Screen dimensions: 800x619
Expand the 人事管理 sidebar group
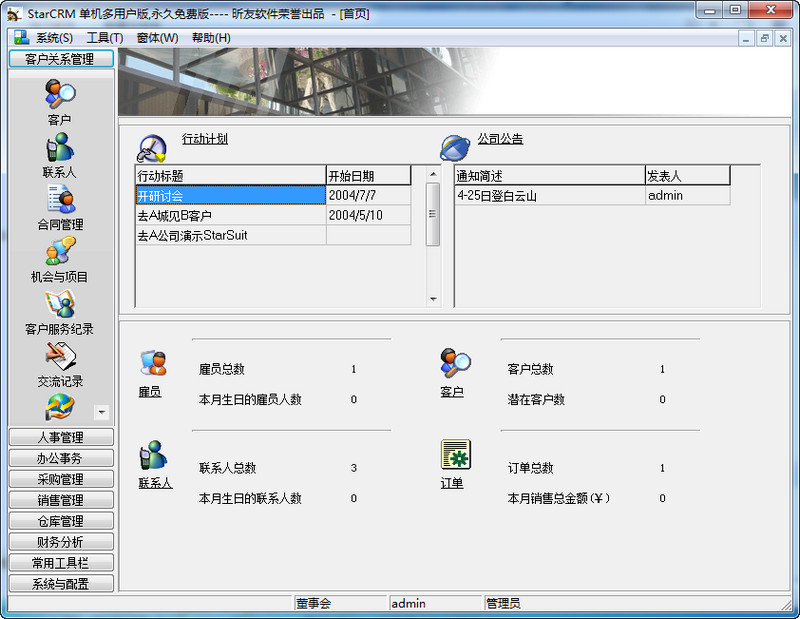point(61,437)
